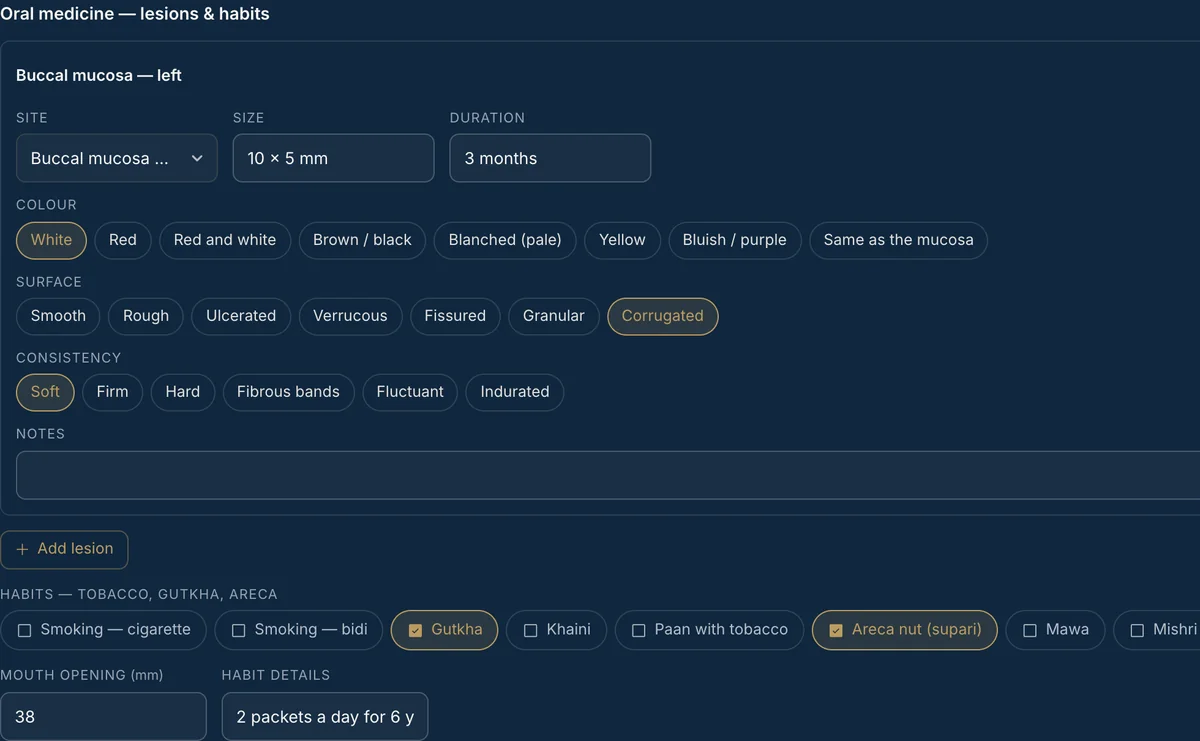The image size is (1200, 741).
Task: Select the Verrucous surface chip
Action: tap(350, 316)
